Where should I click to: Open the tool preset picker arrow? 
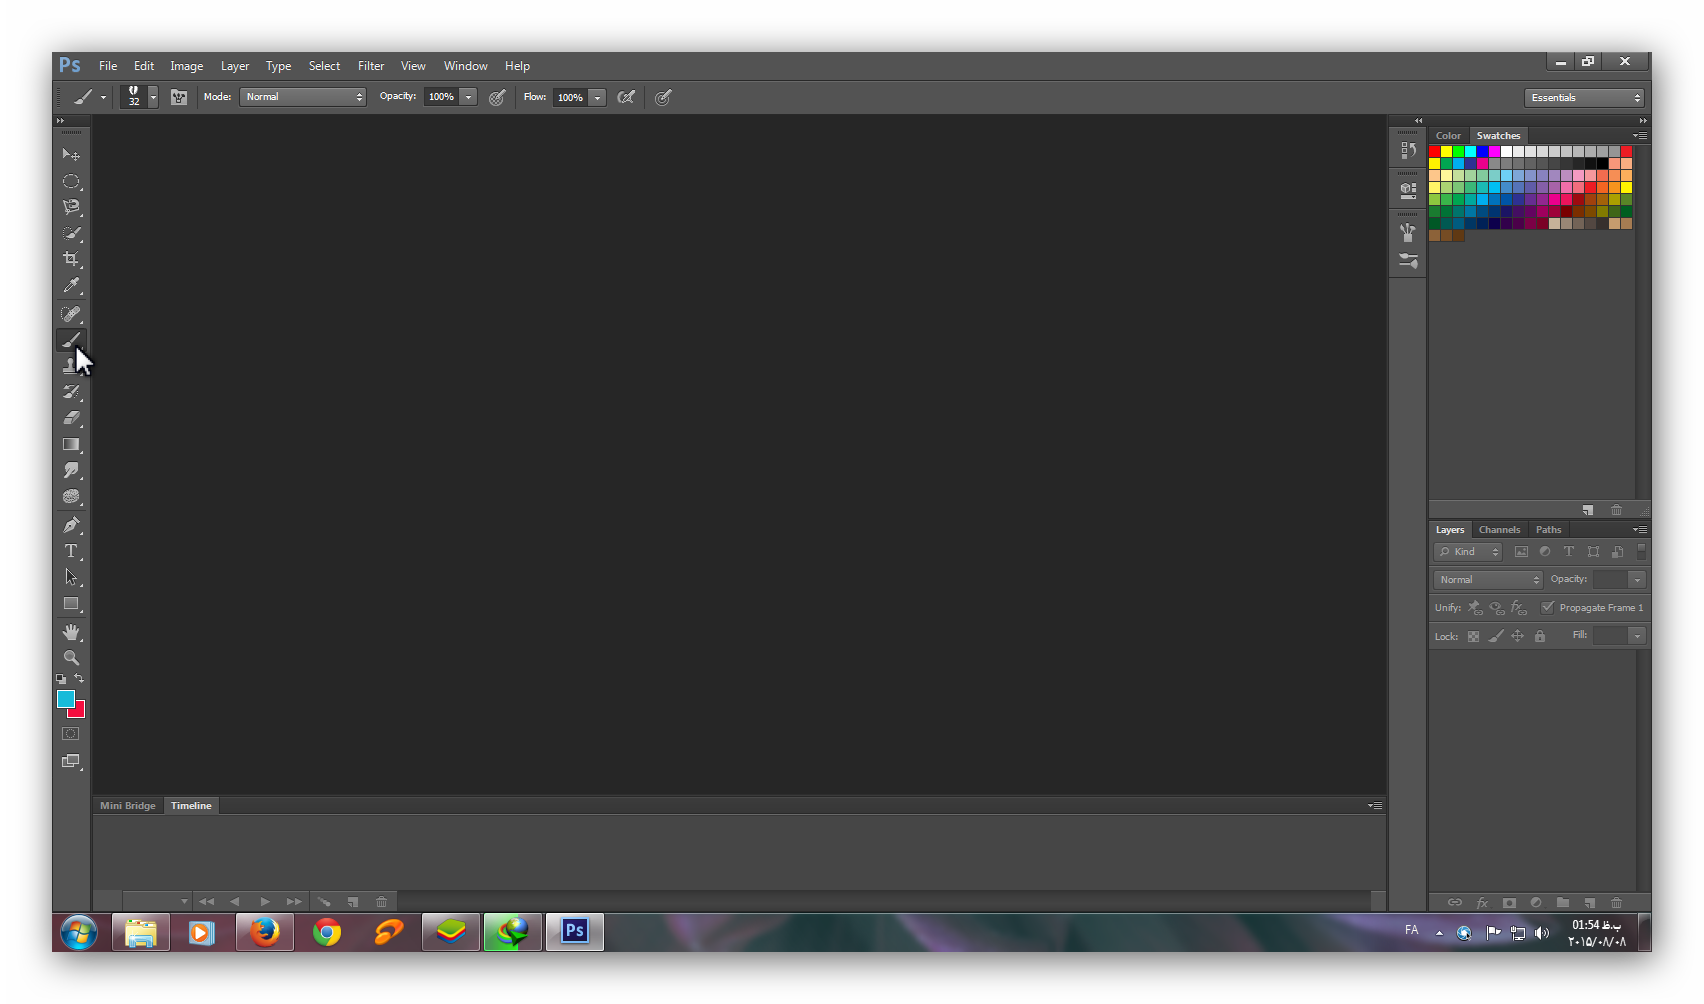[103, 97]
